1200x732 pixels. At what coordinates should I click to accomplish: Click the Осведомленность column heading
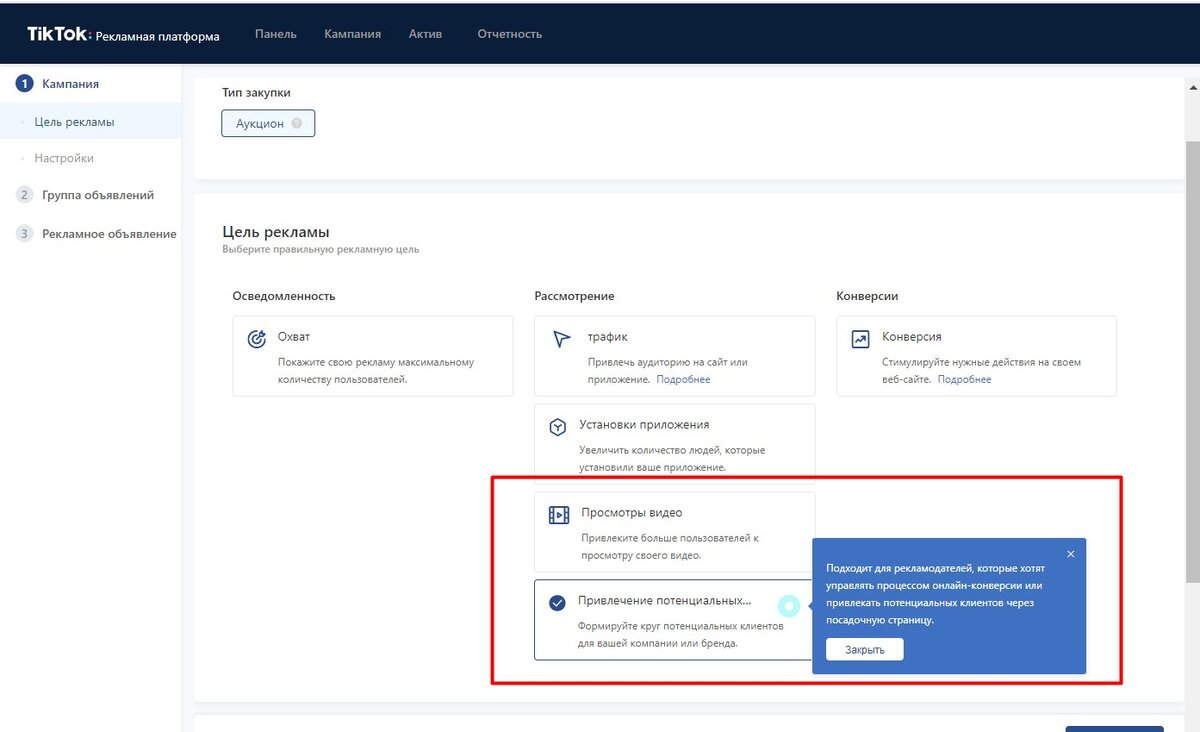pyautogui.click(x=284, y=296)
